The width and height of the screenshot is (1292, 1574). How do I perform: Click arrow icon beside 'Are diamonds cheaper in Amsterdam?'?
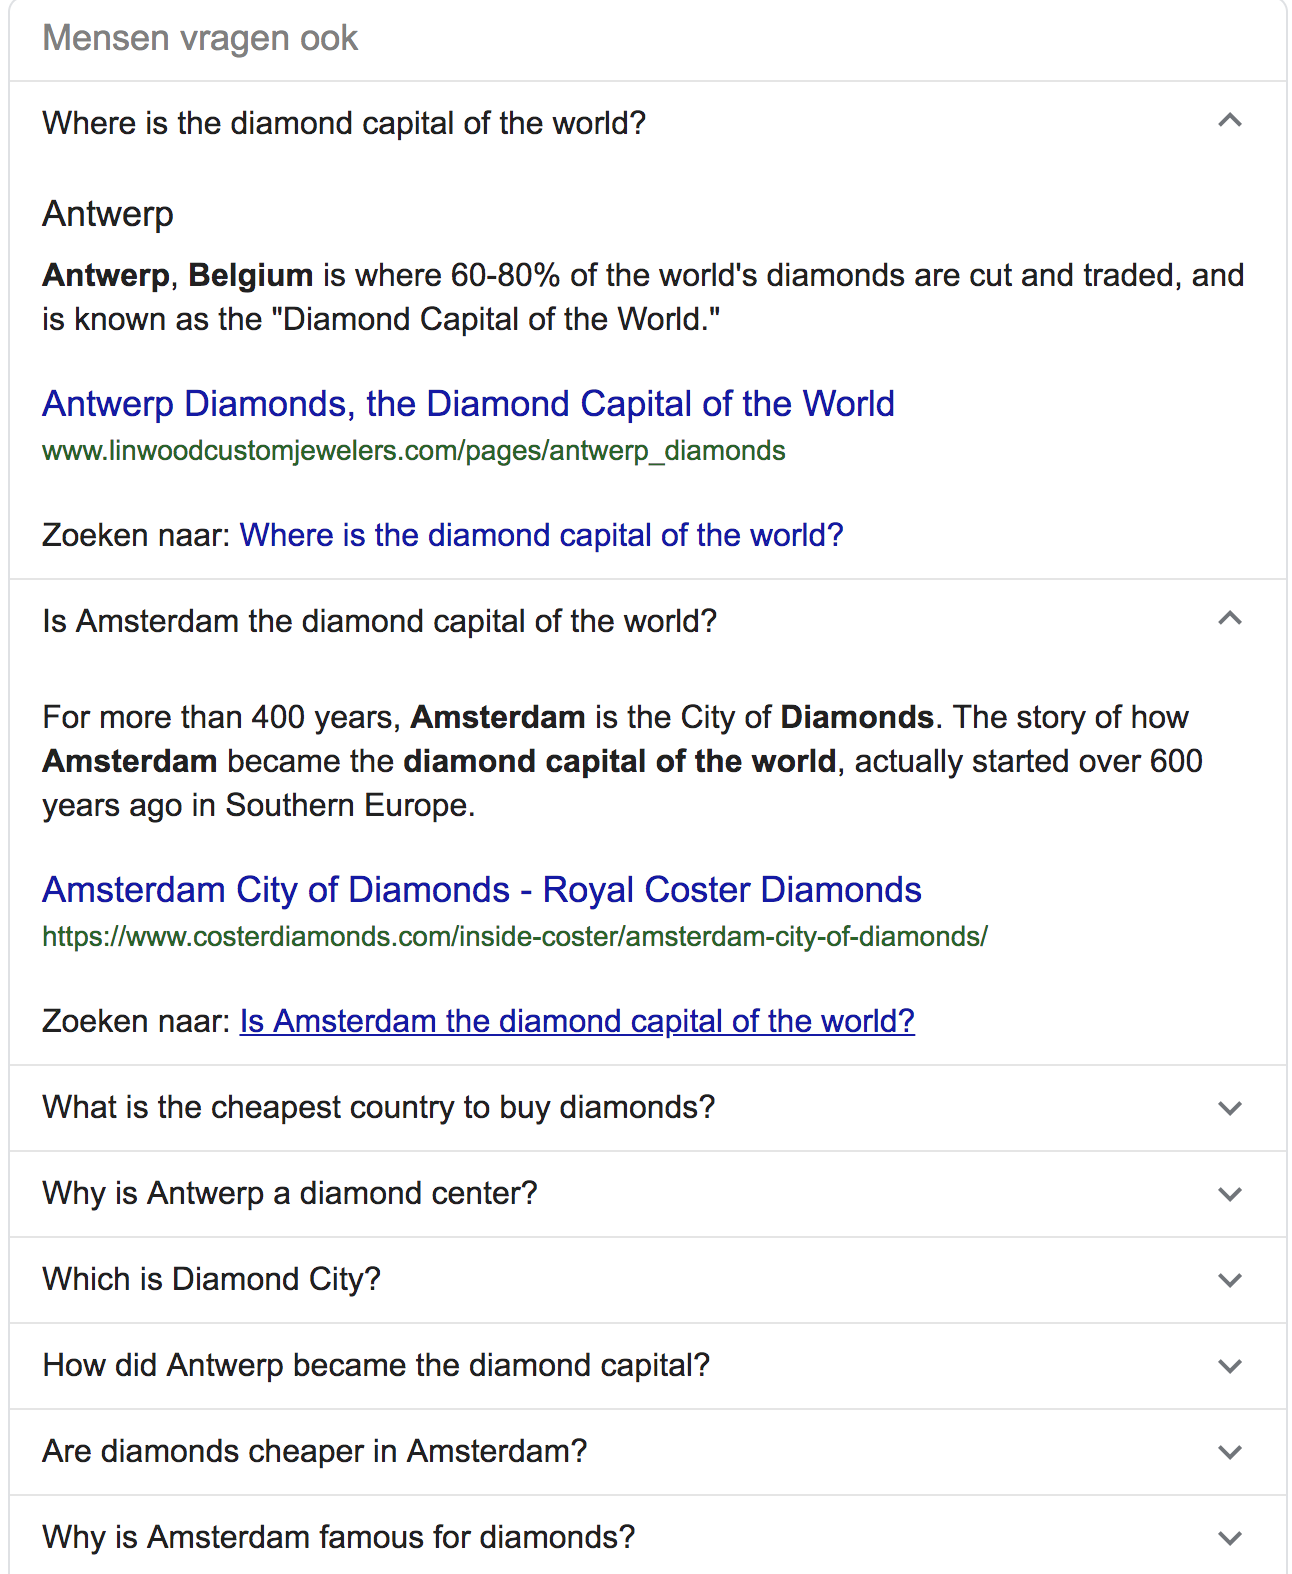click(x=1230, y=1452)
